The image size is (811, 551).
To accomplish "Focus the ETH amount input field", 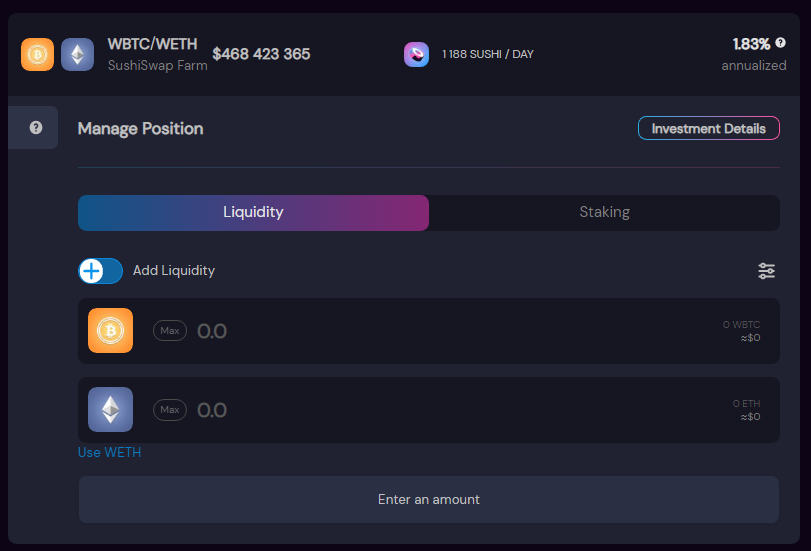I will 400,410.
